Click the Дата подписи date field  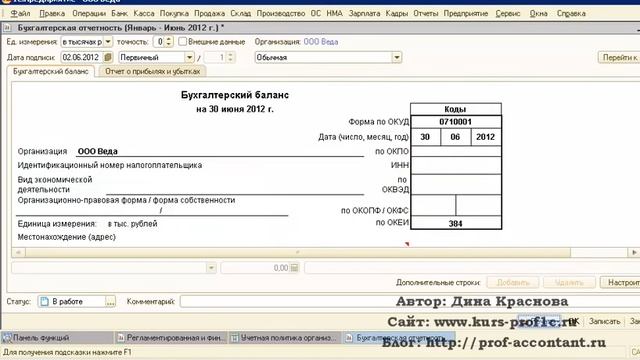point(82,57)
